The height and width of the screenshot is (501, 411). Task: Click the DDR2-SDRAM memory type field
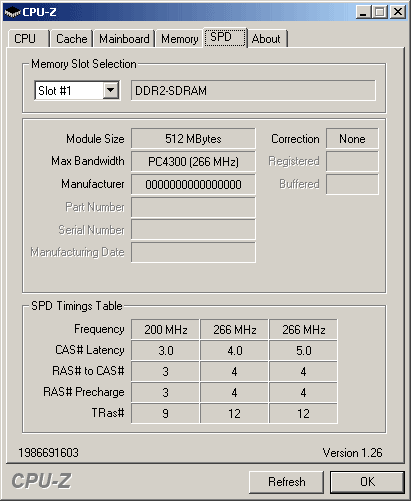(x=253, y=90)
